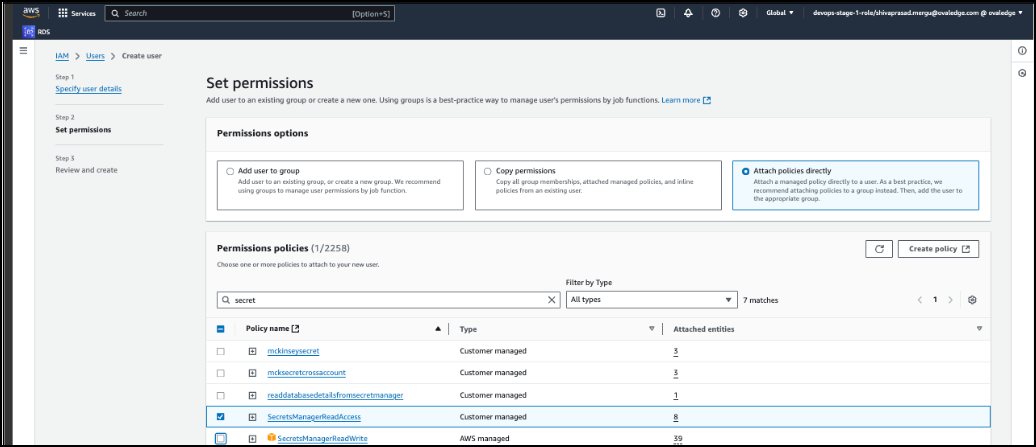Go to Users in breadcrumb
This screenshot has height=447, width=1036.
tap(95, 56)
